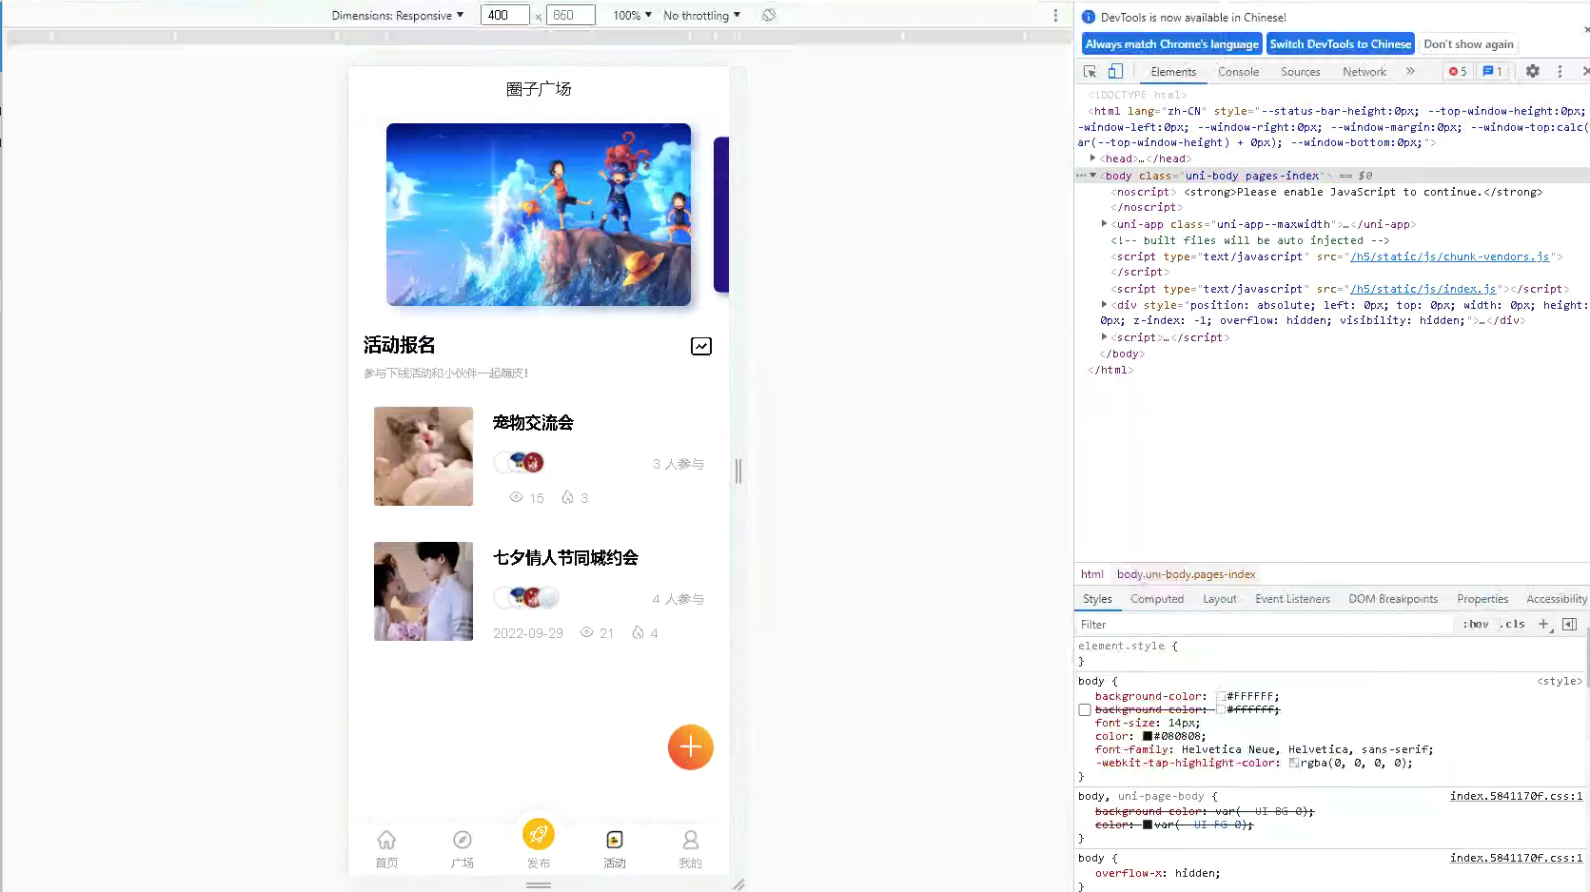This screenshot has height=892, width=1590.
Task: Click participant avatars on 宠物交流会
Action: [520, 462]
